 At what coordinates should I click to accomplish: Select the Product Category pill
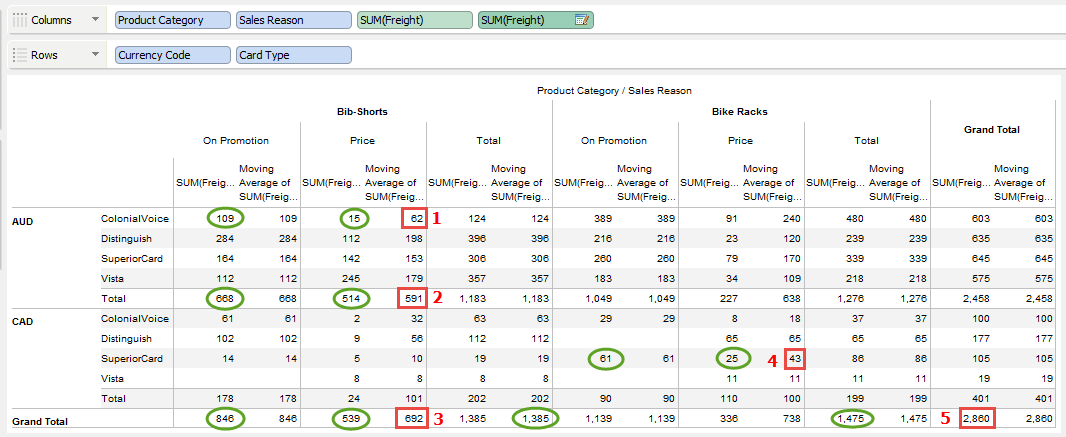coord(173,20)
